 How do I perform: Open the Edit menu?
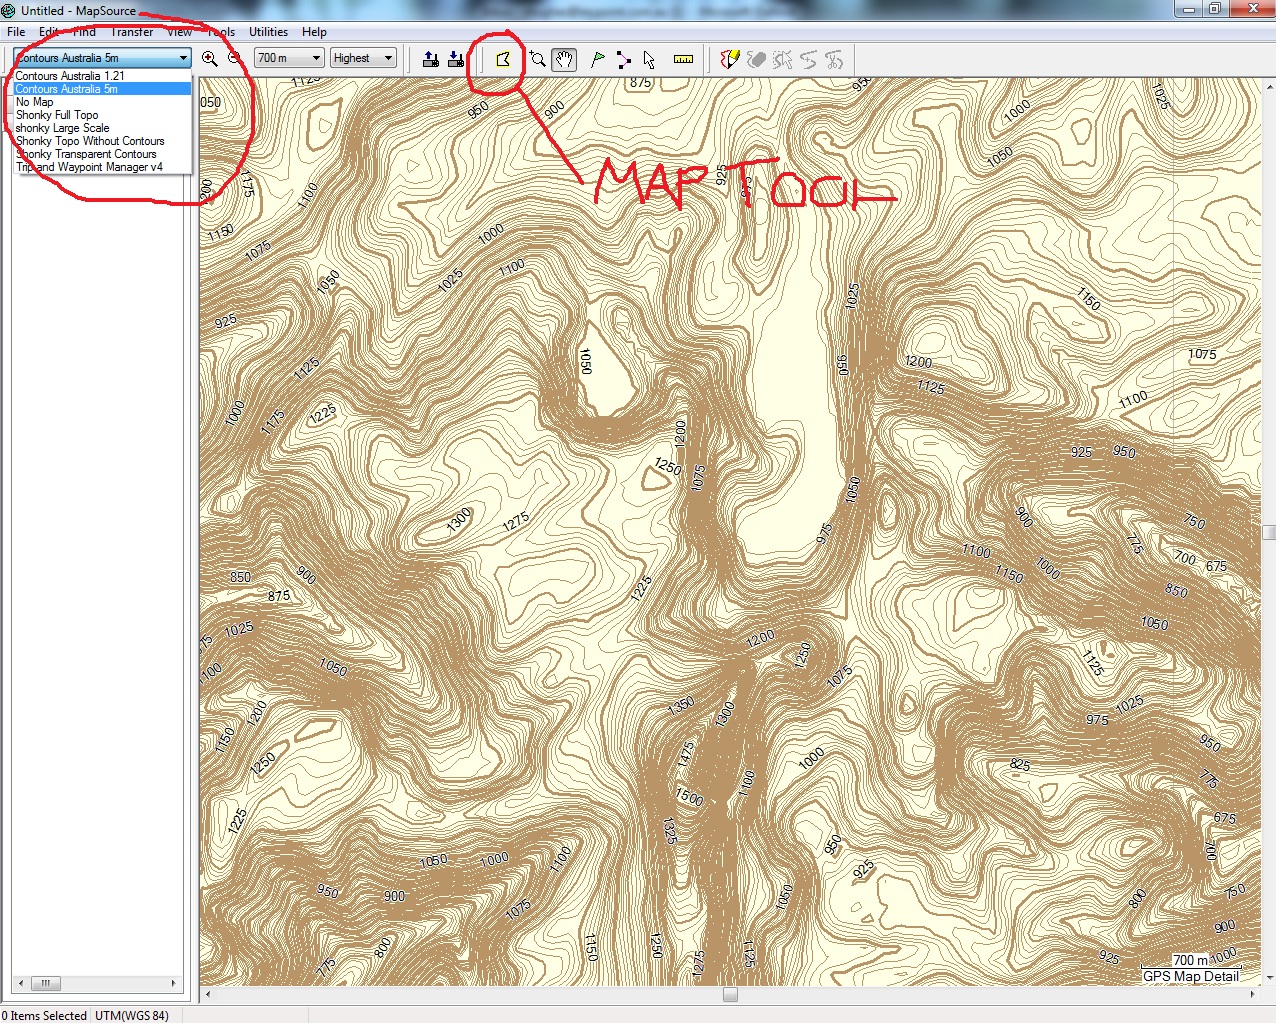[49, 32]
